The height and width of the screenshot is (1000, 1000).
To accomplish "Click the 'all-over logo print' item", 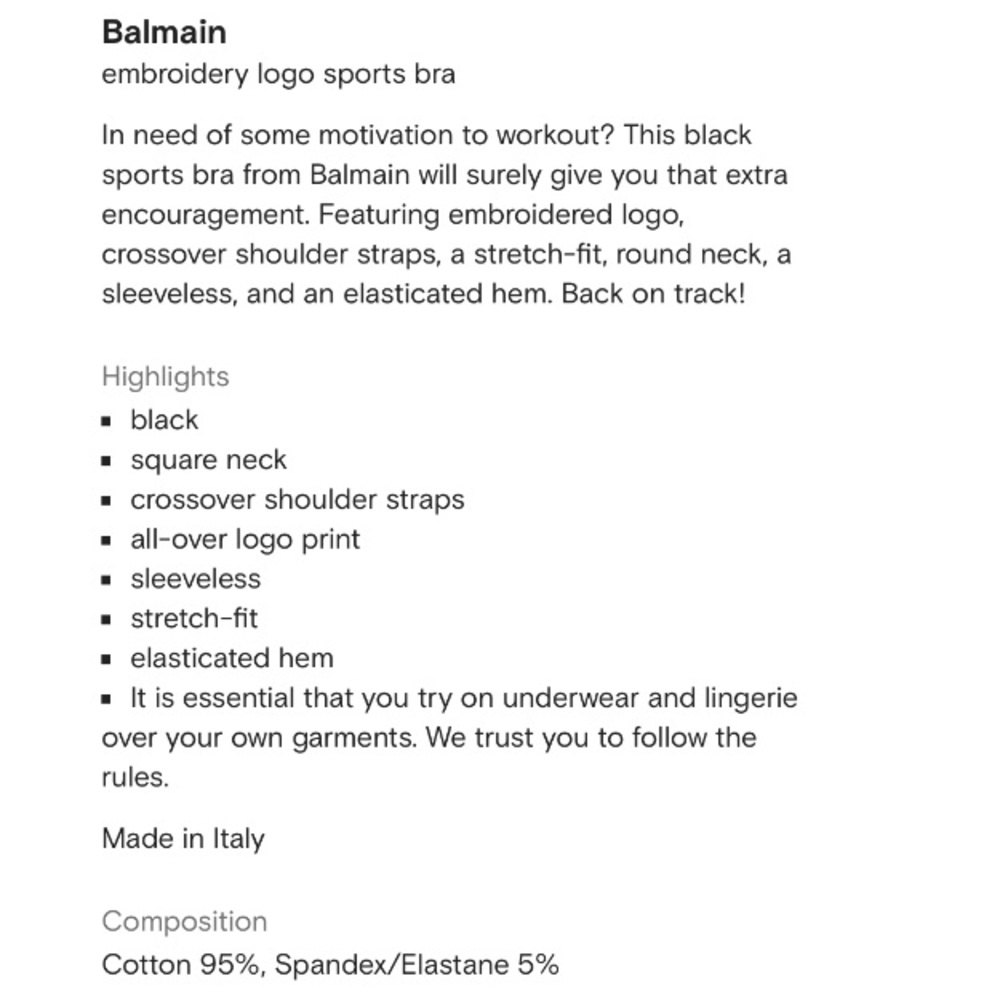I will [x=246, y=540].
